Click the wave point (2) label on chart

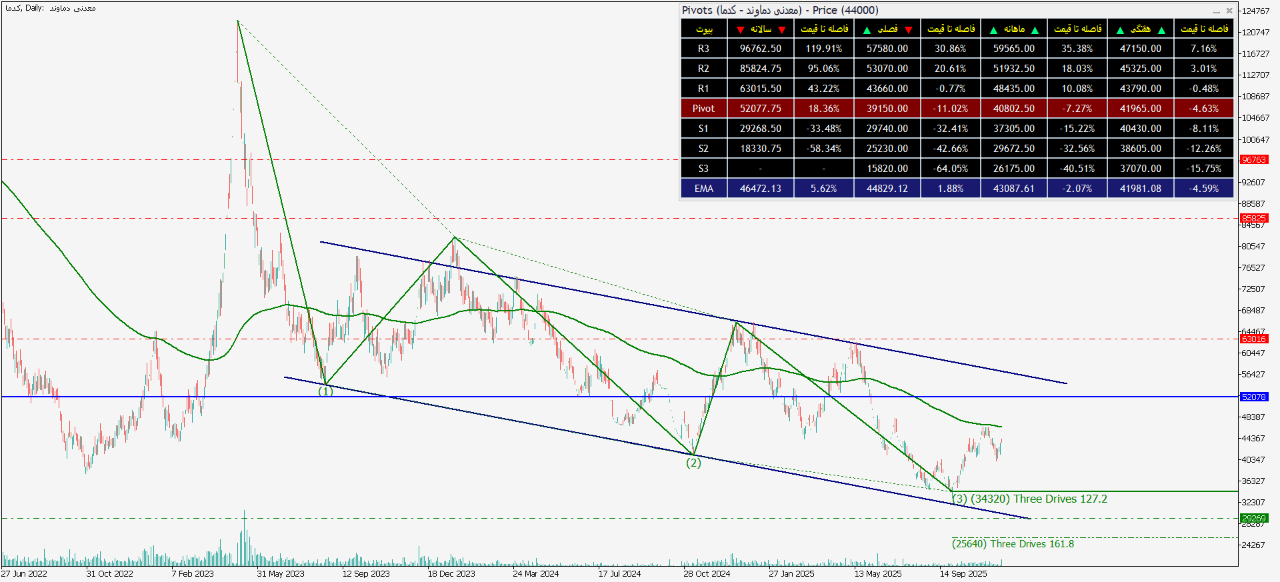point(693,462)
